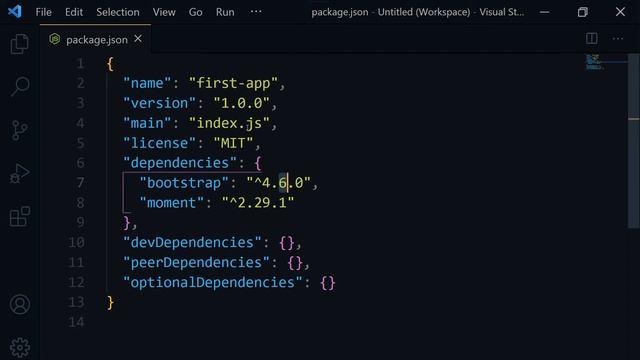Click the "moment" key text
Screen dimensions: 640x360
click(171, 203)
